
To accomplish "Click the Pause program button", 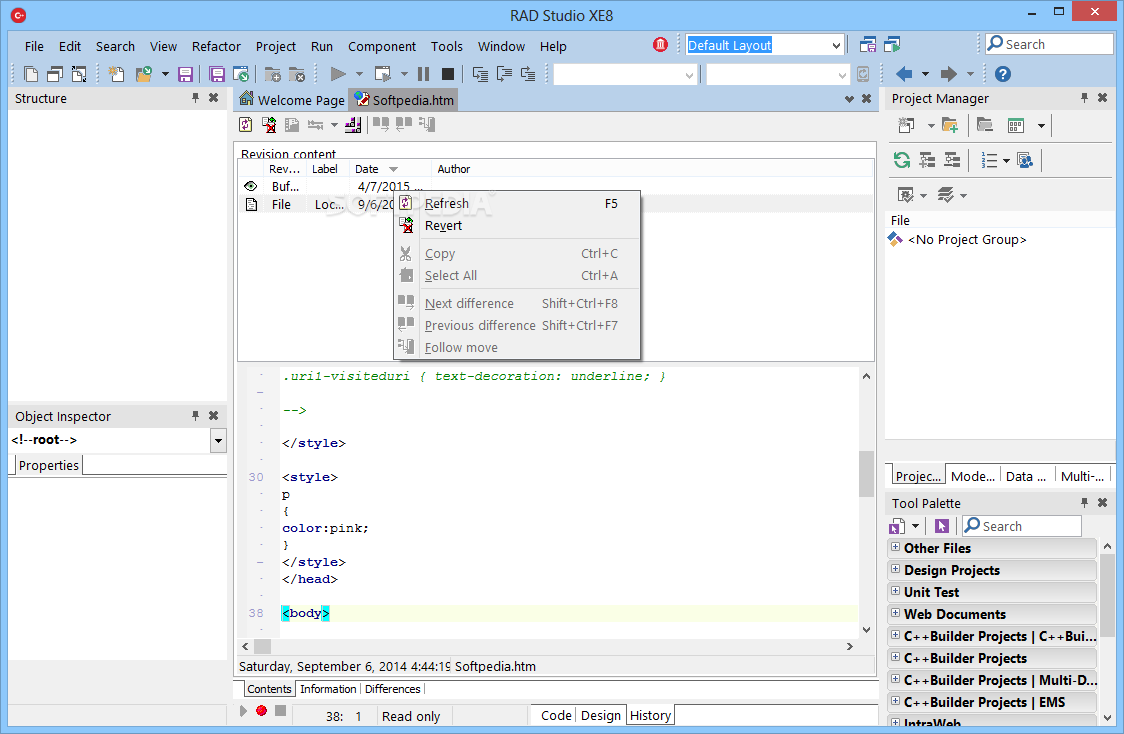I will [x=424, y=74].
